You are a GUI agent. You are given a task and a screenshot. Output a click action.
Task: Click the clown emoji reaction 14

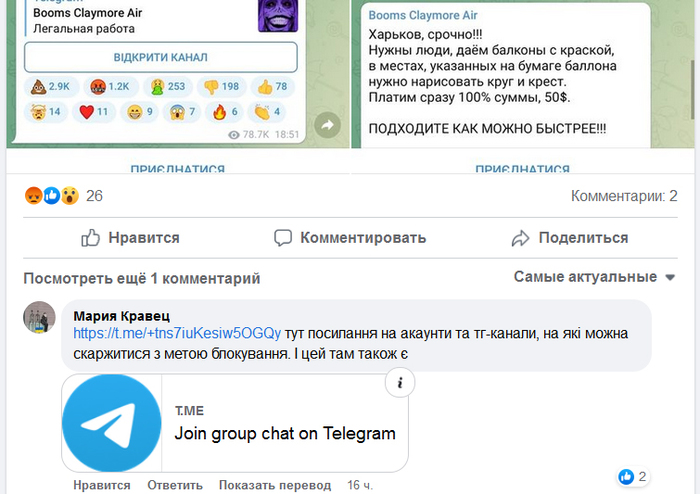46,112
